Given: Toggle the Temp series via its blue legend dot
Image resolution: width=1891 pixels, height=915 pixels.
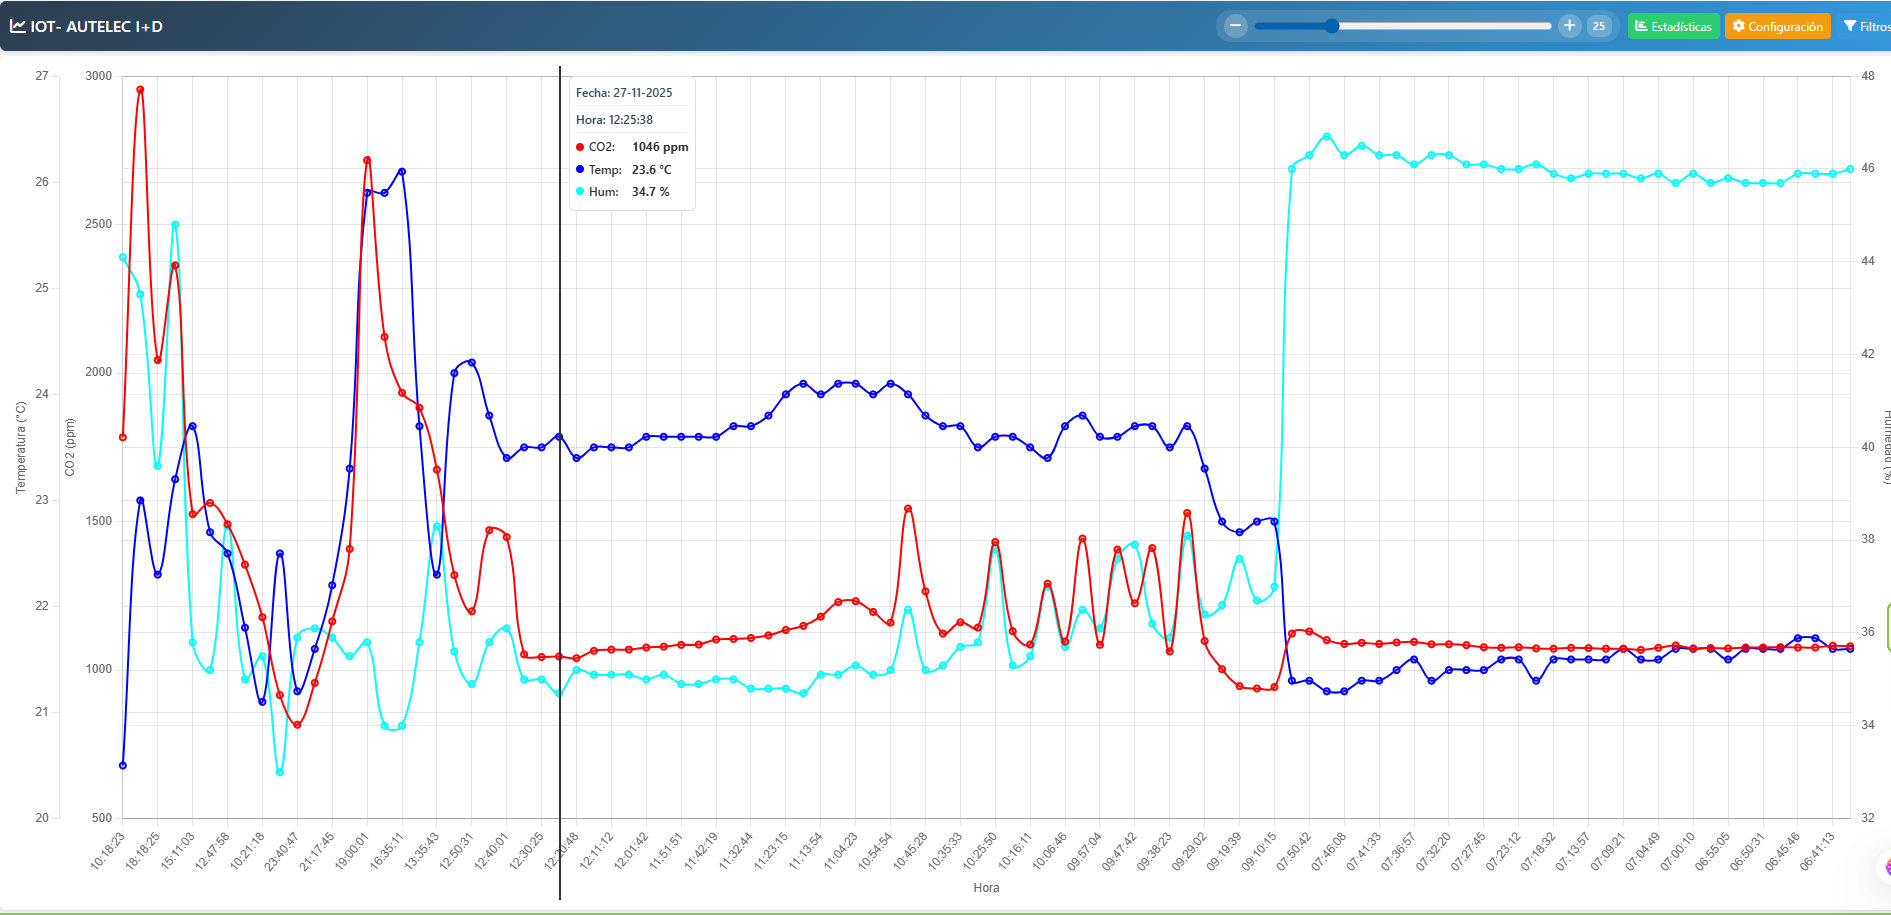Looking at the screenshot, I should click(580, 169).
